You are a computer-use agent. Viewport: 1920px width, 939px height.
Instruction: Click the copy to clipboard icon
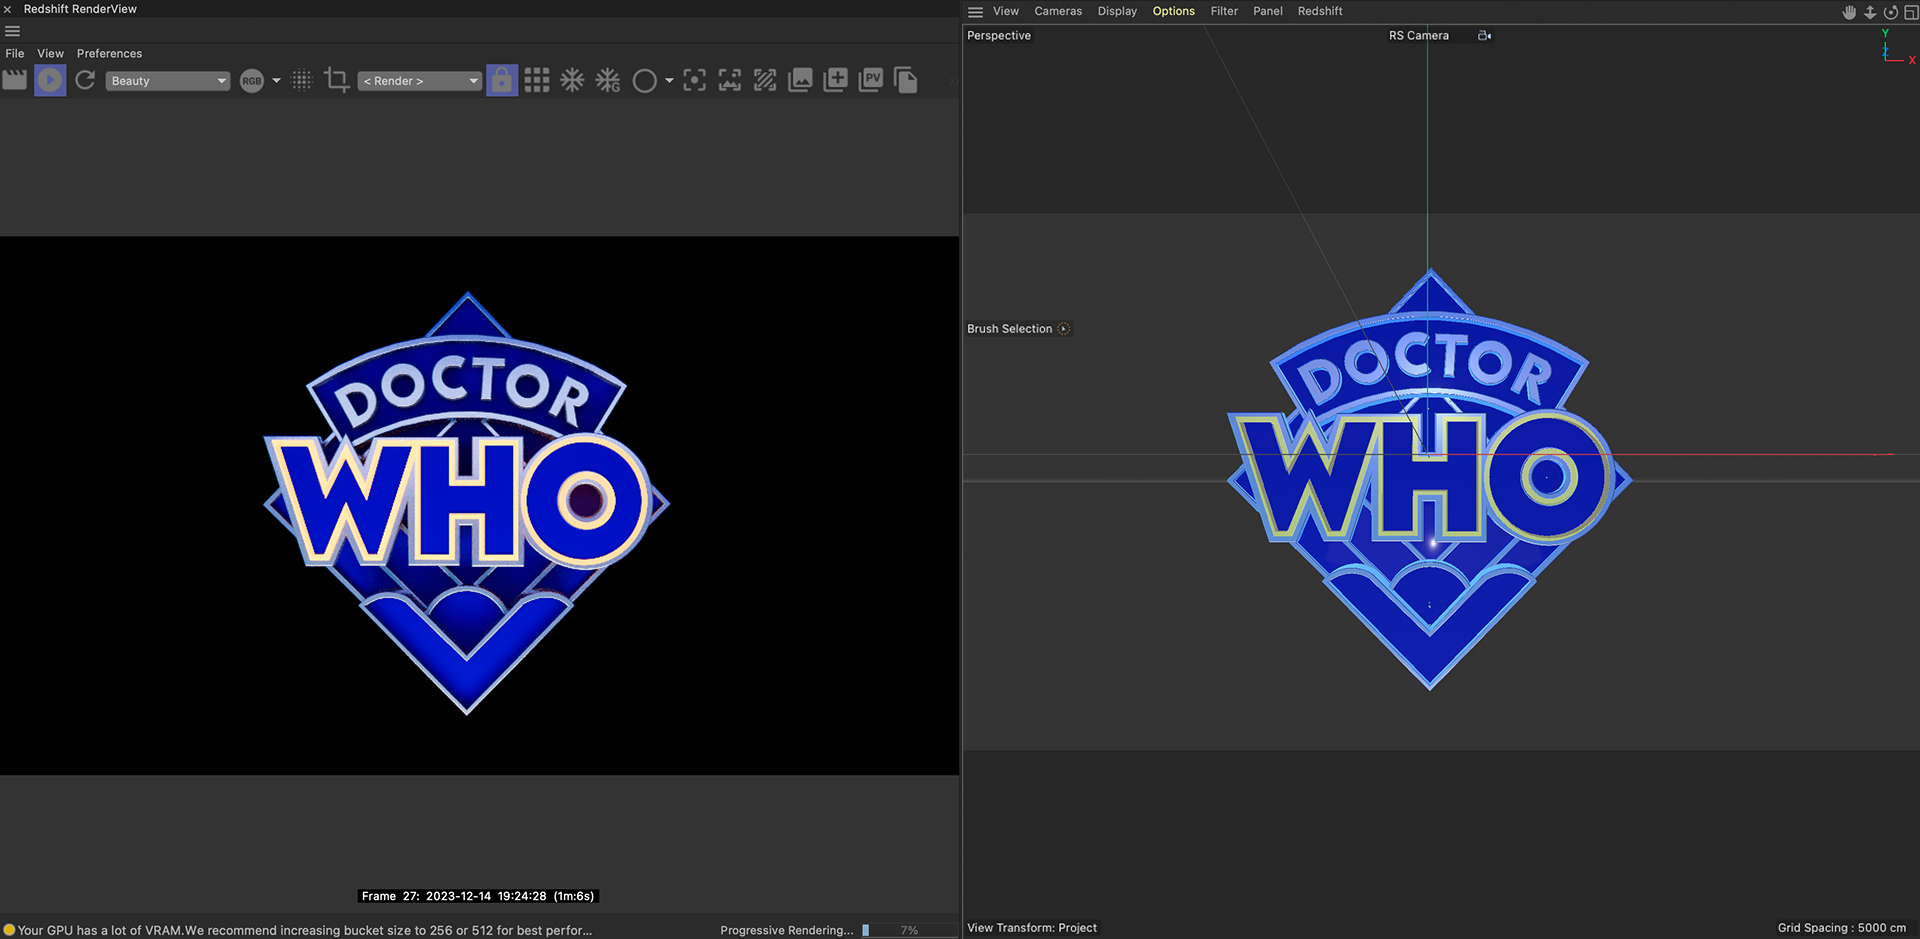[906, 80]
